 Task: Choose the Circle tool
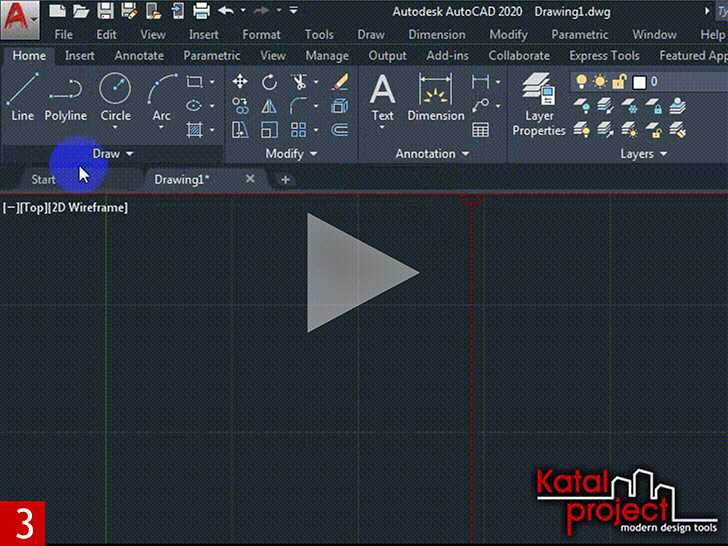pos(115,98)
